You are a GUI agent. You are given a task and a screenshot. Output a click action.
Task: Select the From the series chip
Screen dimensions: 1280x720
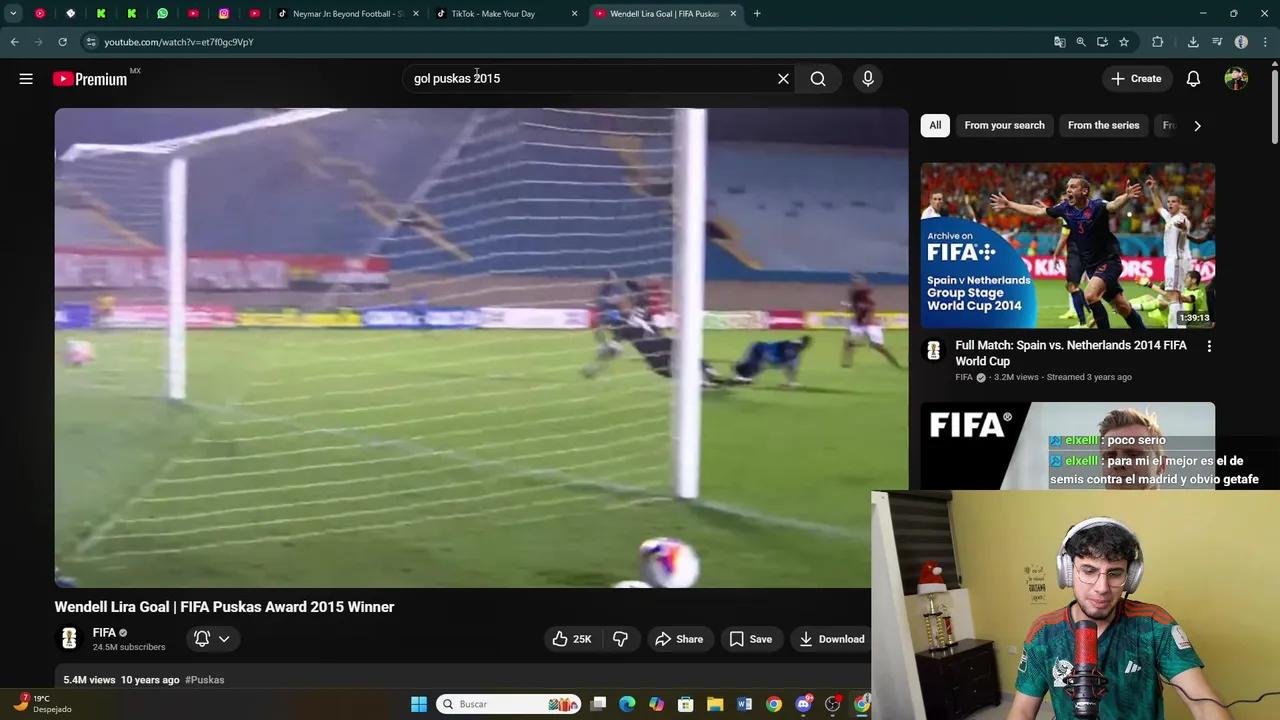click(x=1103, y=125)
